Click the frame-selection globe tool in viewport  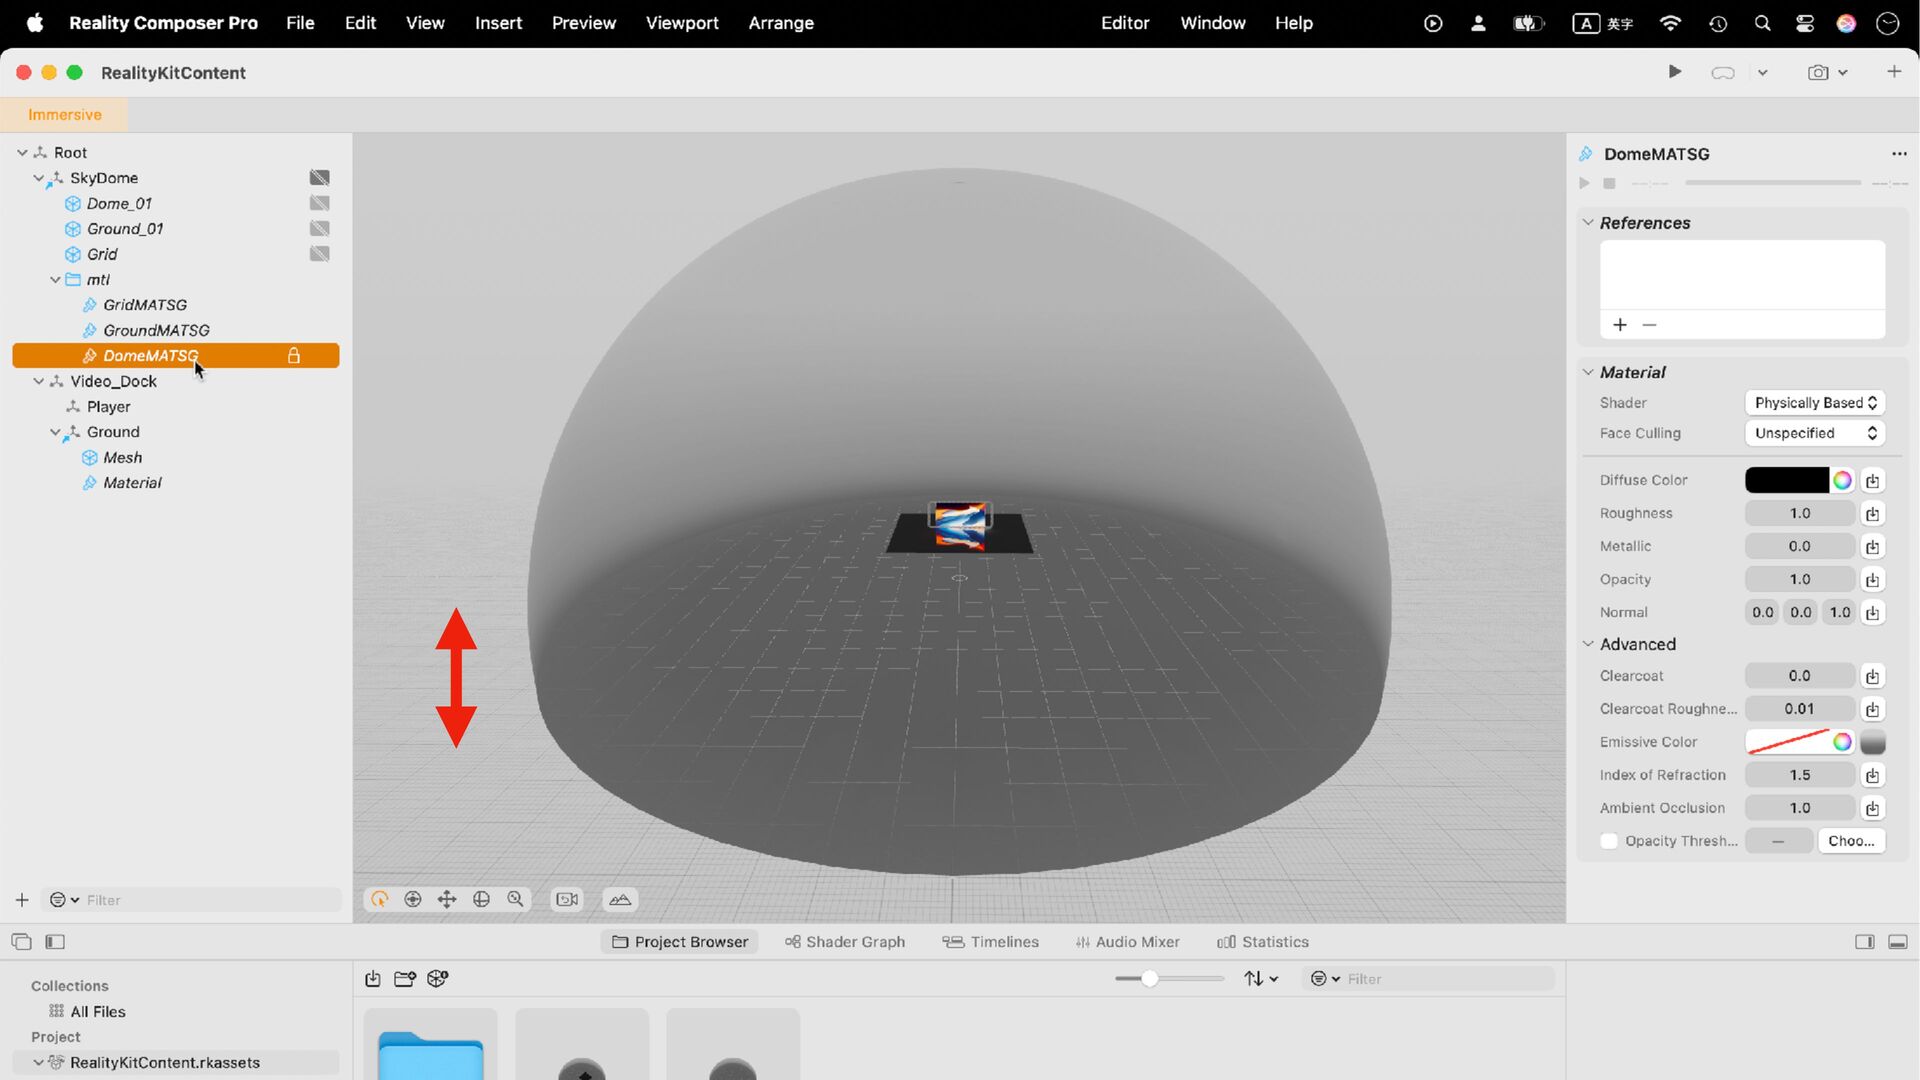(x=481, y=899)
